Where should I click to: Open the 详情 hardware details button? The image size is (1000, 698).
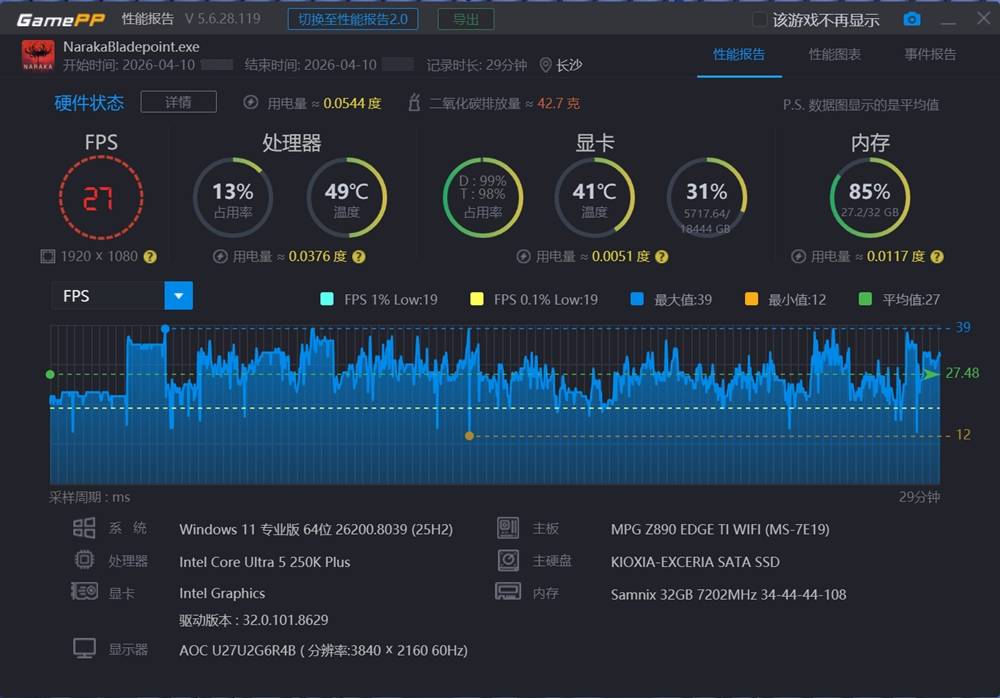coord(179,102)
